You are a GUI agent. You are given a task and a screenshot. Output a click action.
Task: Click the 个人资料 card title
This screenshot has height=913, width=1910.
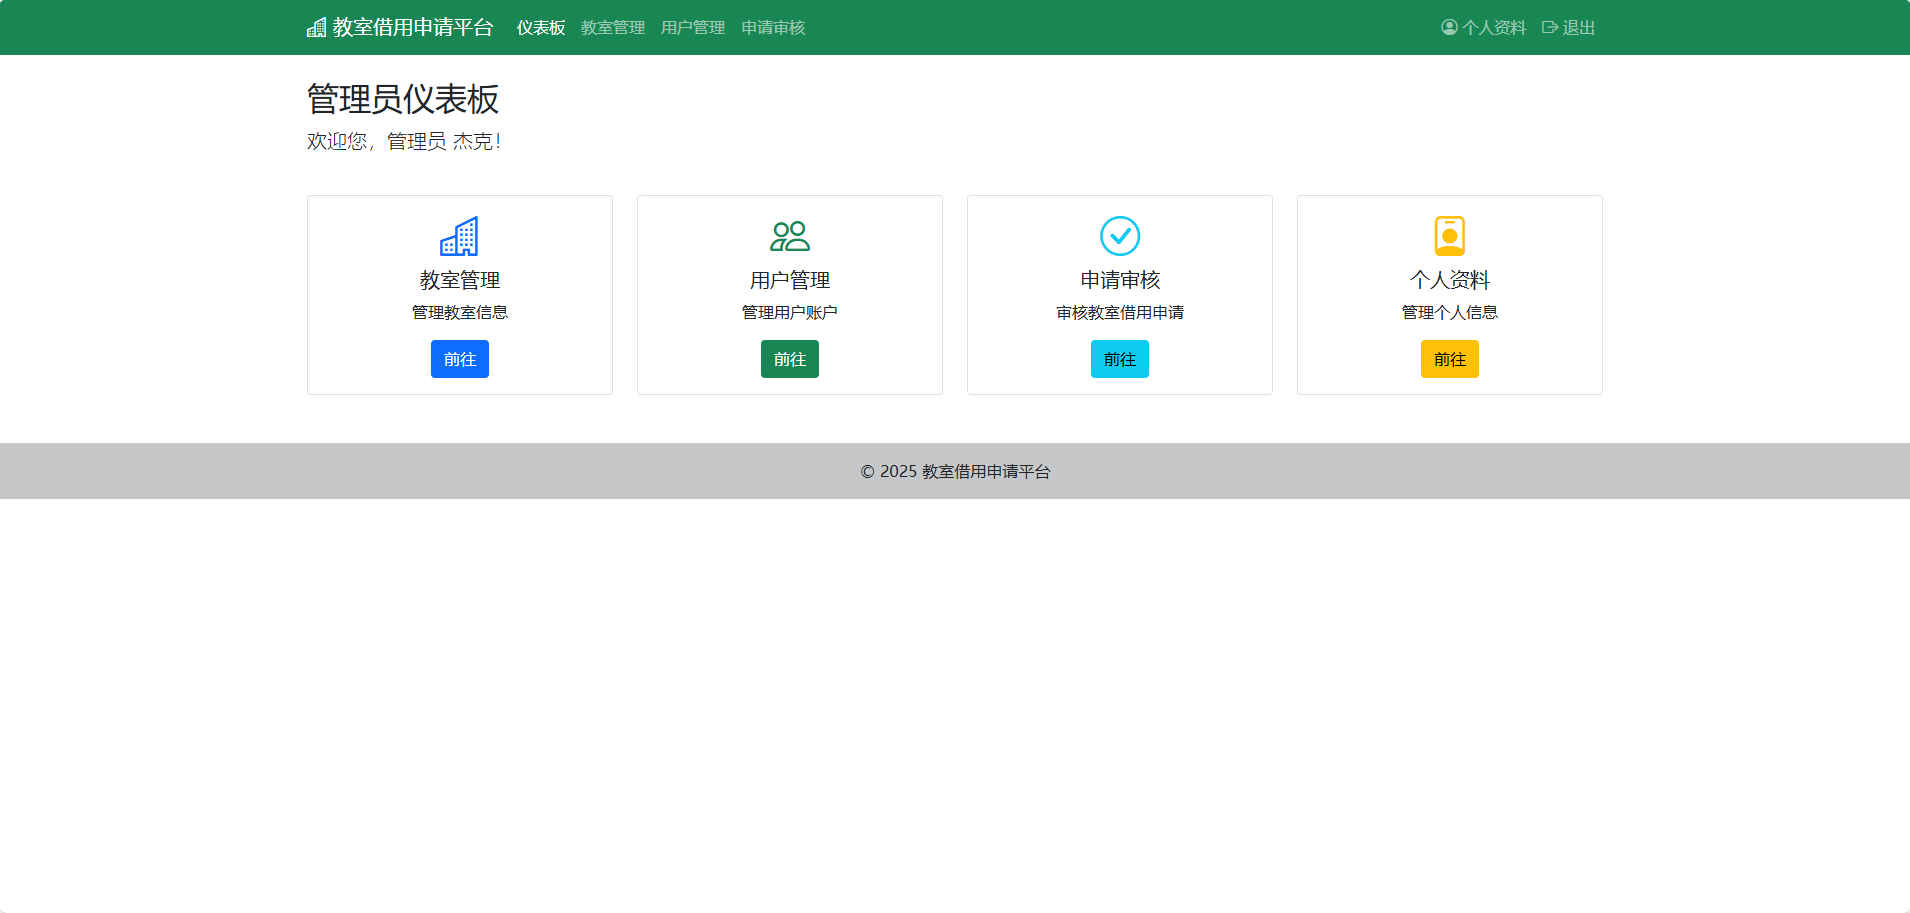[x=1450, y=280]
